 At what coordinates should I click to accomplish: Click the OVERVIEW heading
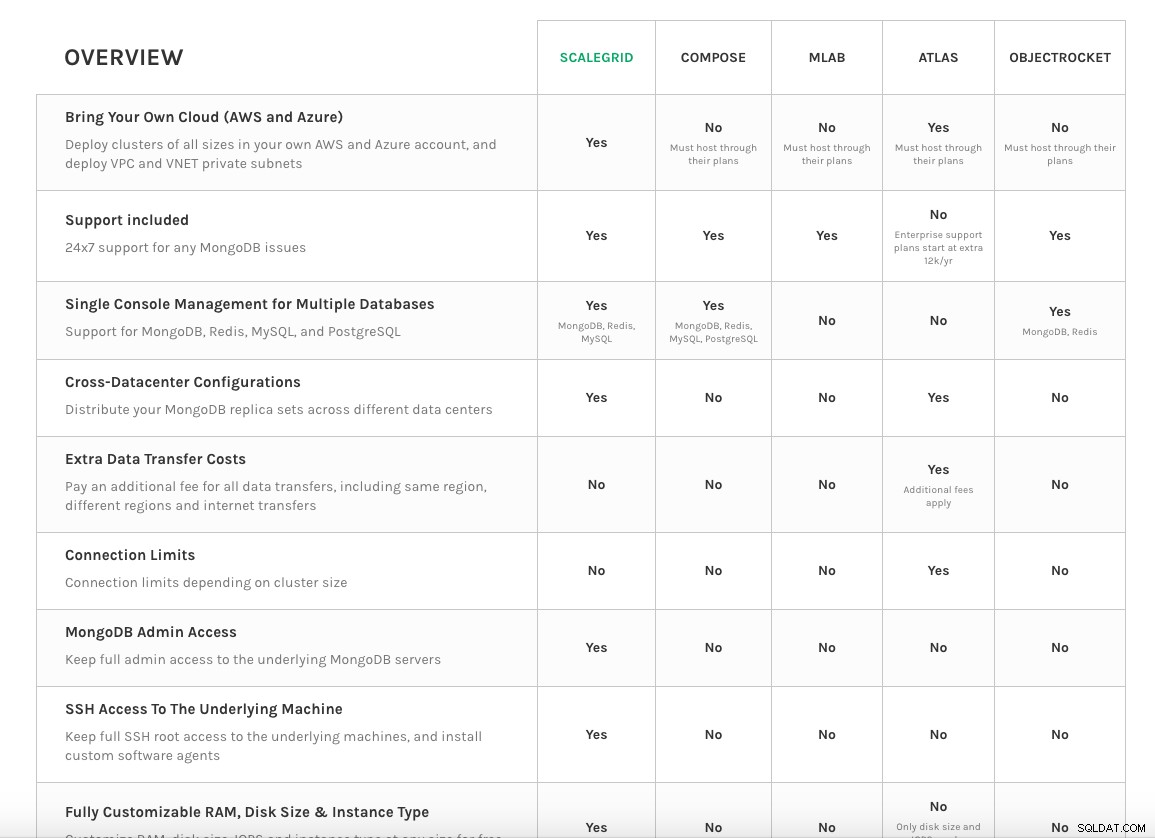tap(124, 57)
